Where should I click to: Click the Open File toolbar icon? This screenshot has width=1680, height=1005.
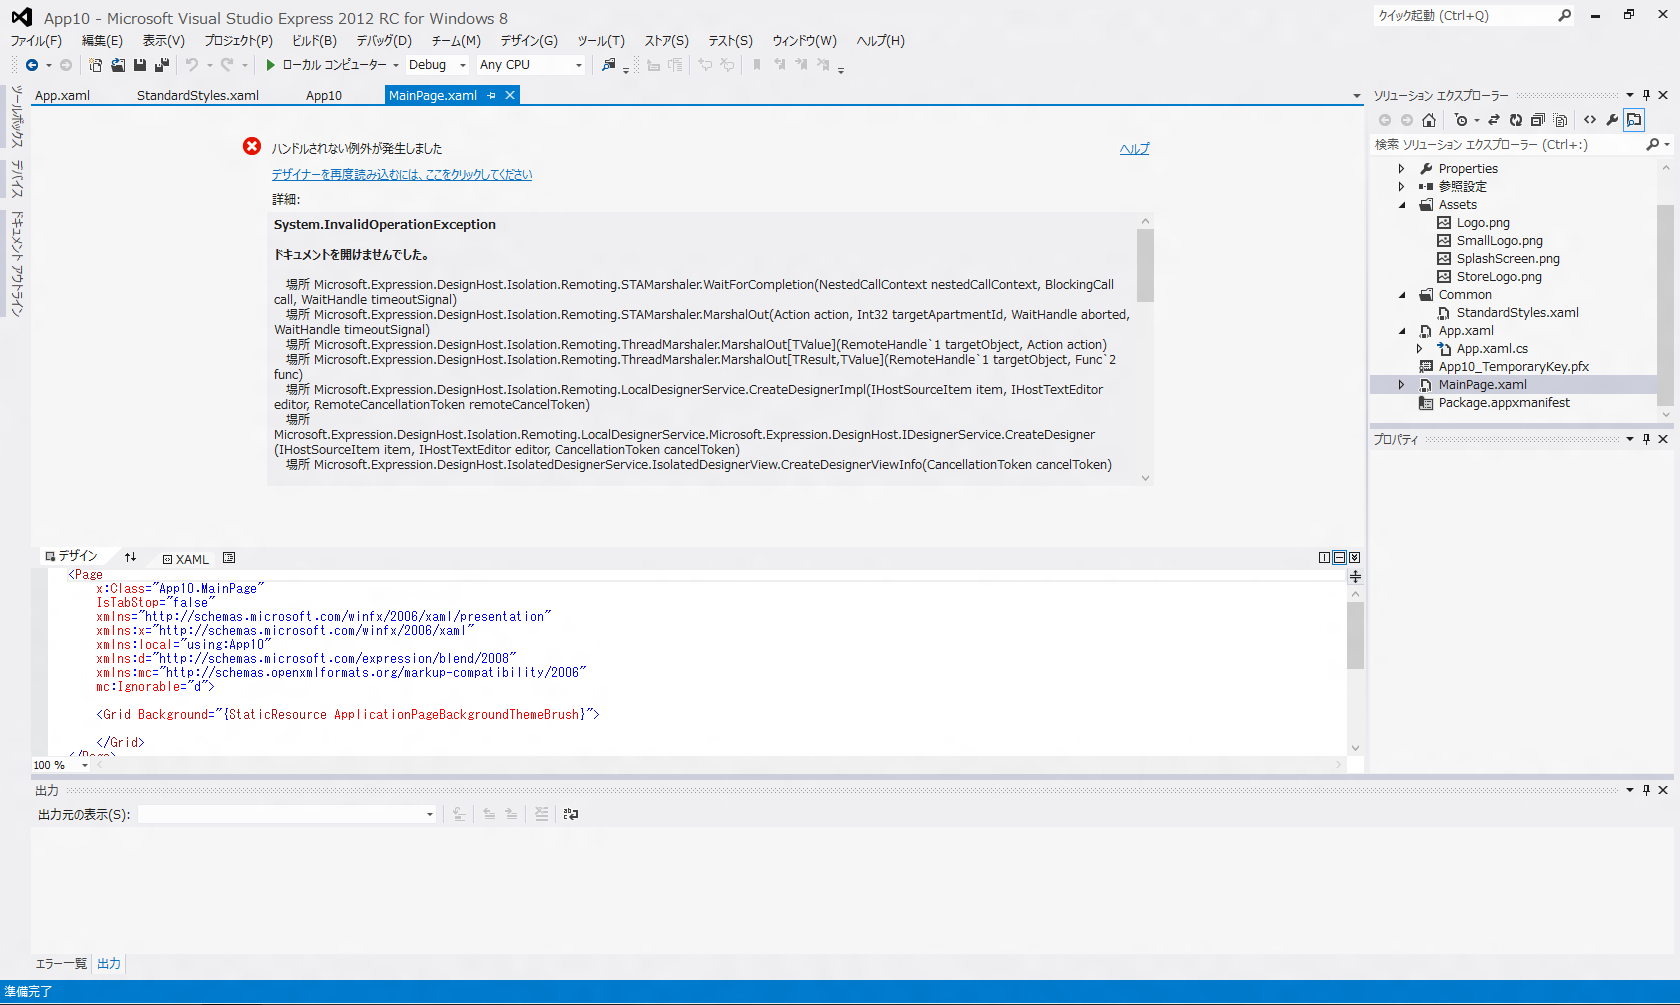[118, 65]
